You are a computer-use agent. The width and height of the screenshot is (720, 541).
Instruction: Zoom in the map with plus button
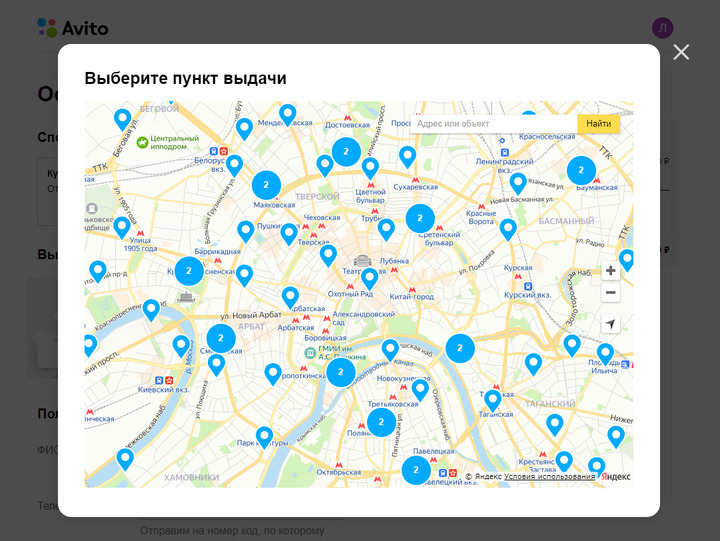(610, 271)
